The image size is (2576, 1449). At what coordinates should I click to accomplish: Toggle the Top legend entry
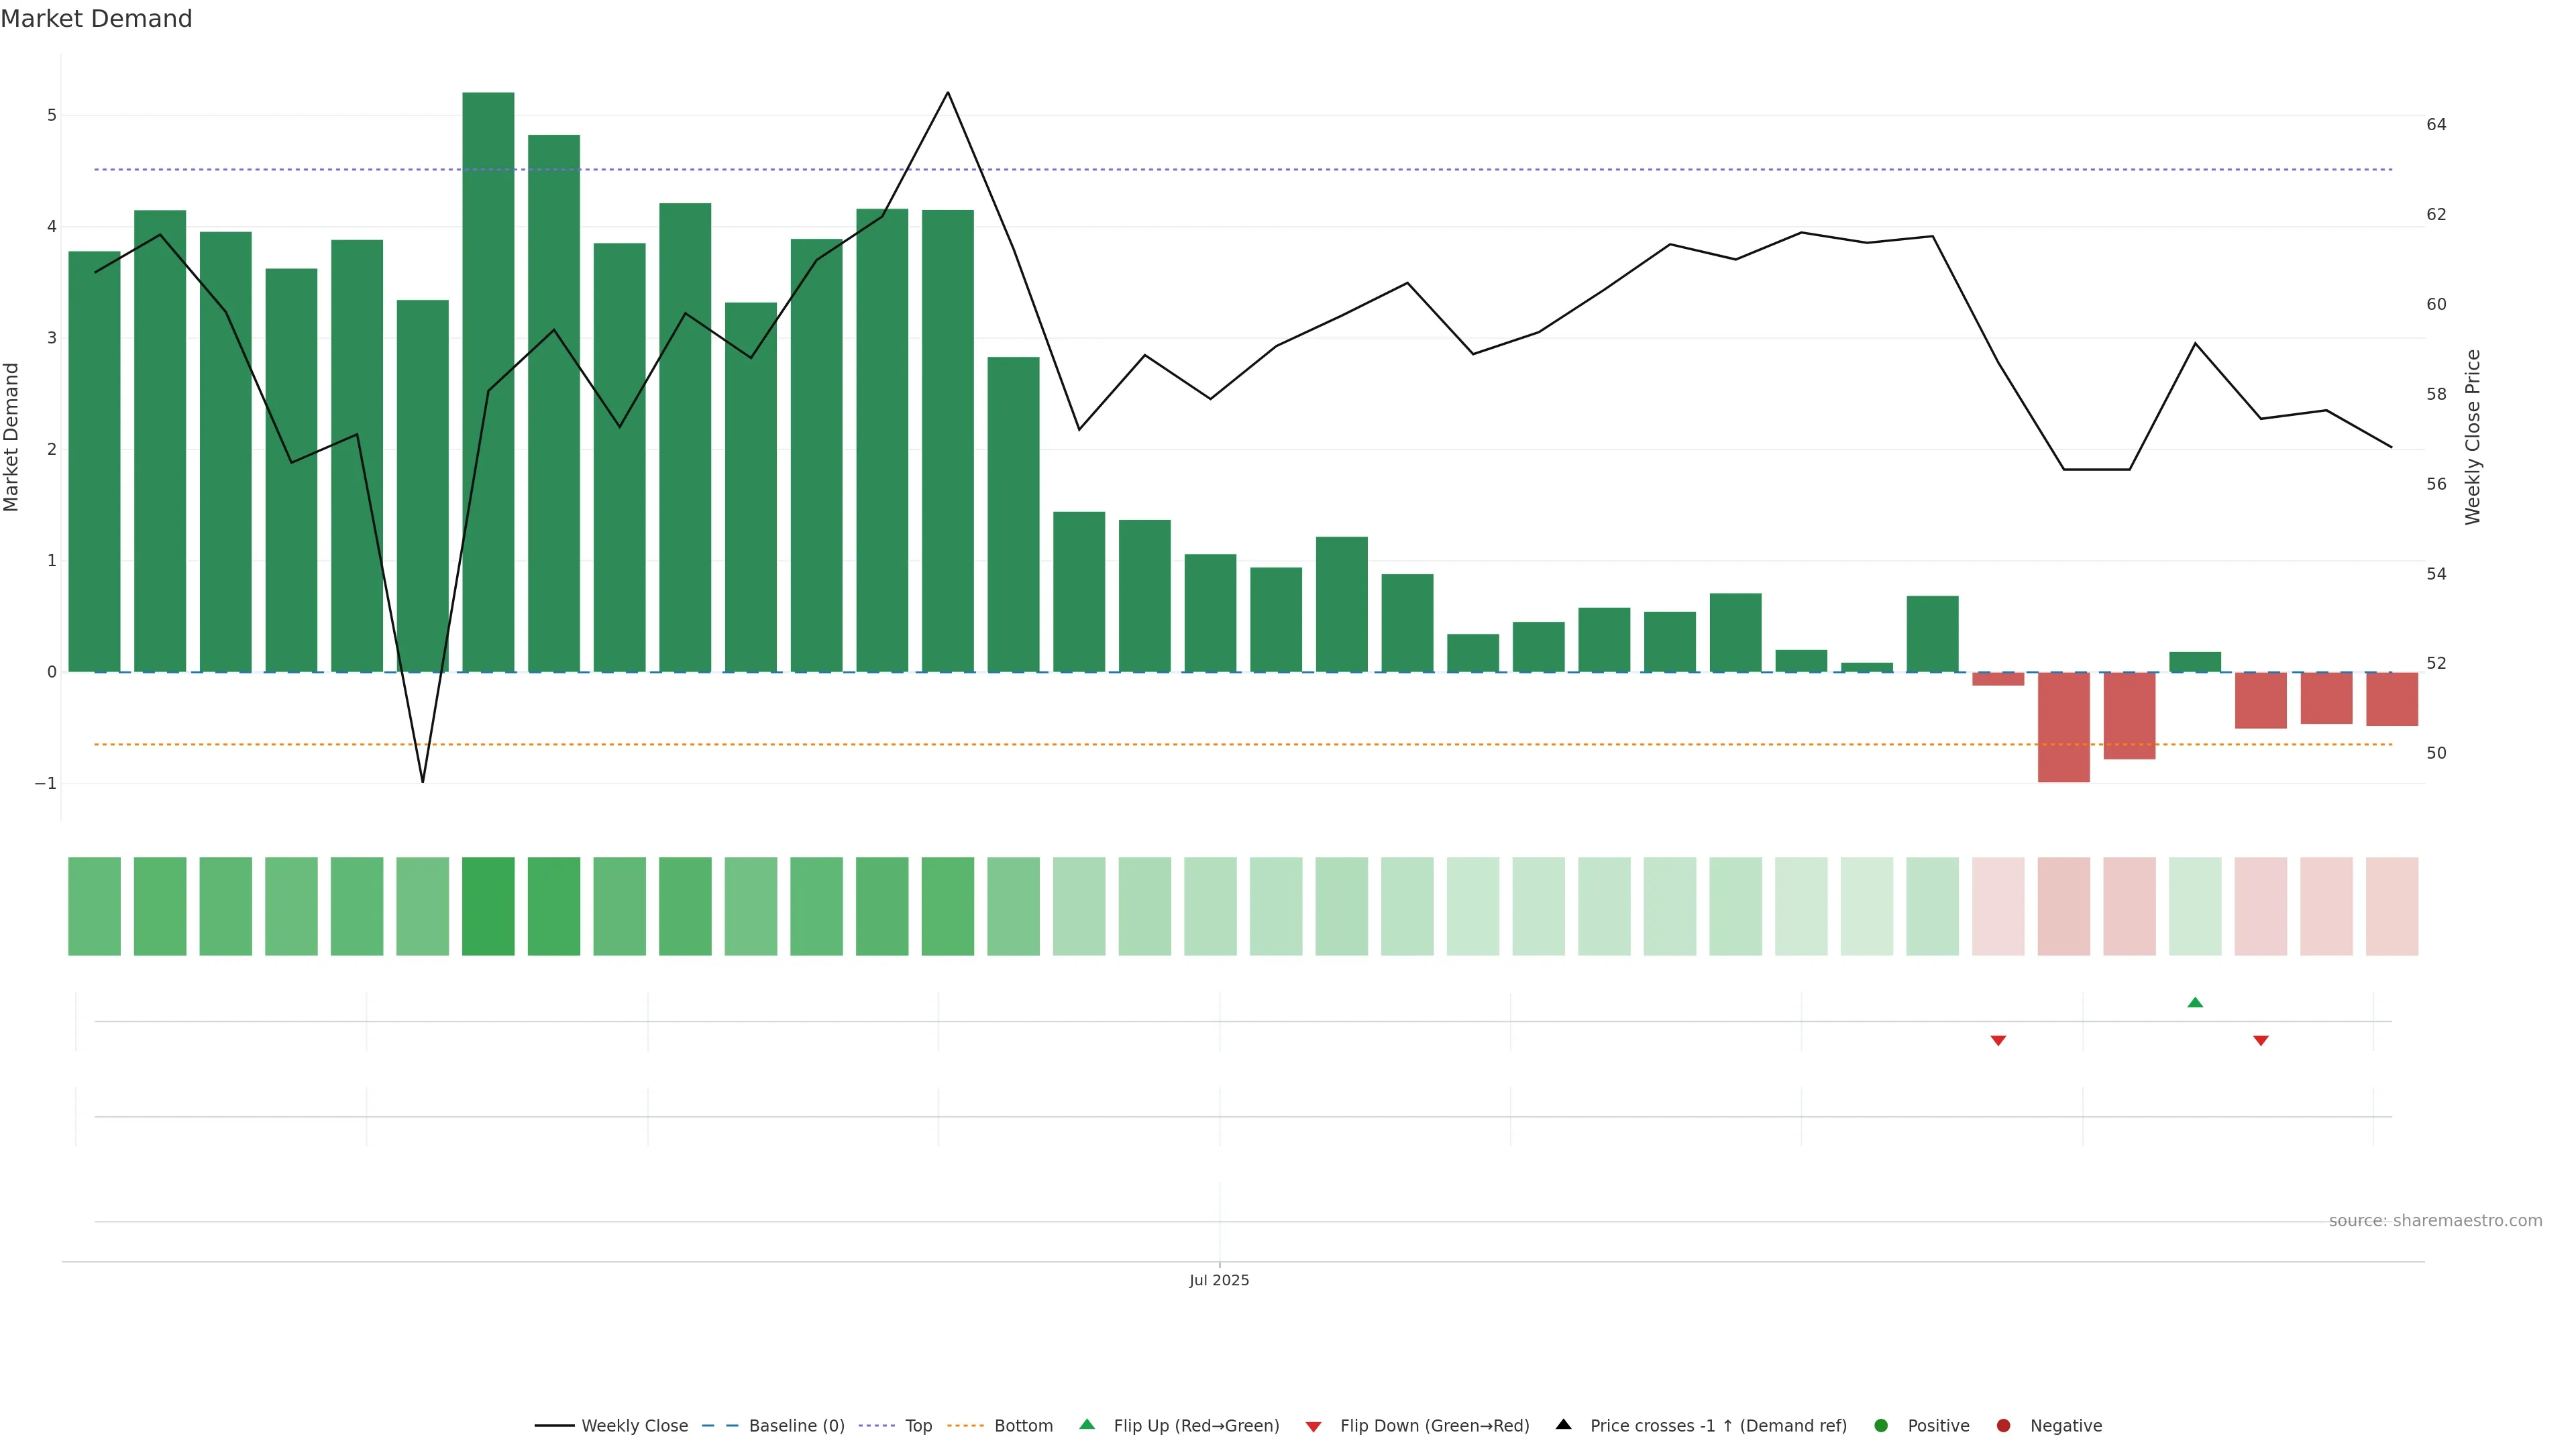click(918, 1425)
